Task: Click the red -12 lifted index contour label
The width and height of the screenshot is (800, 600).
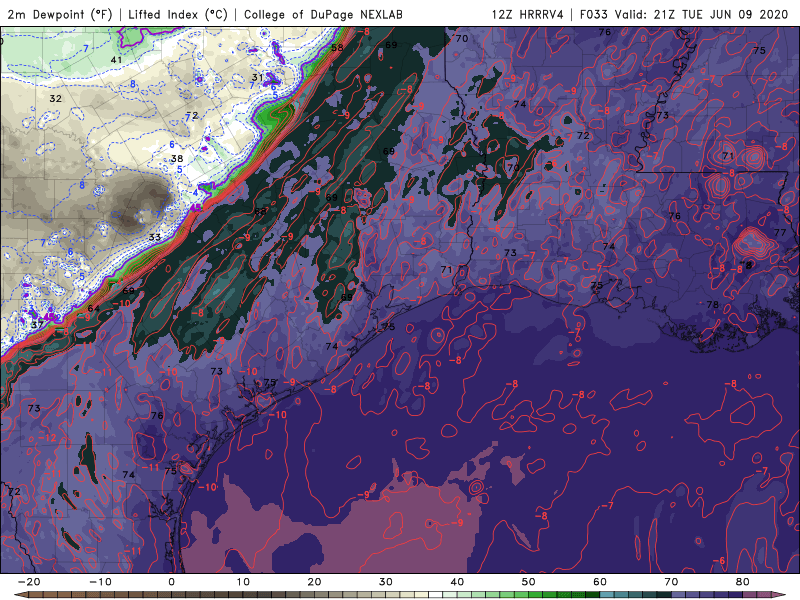Action: click(49, 438)
